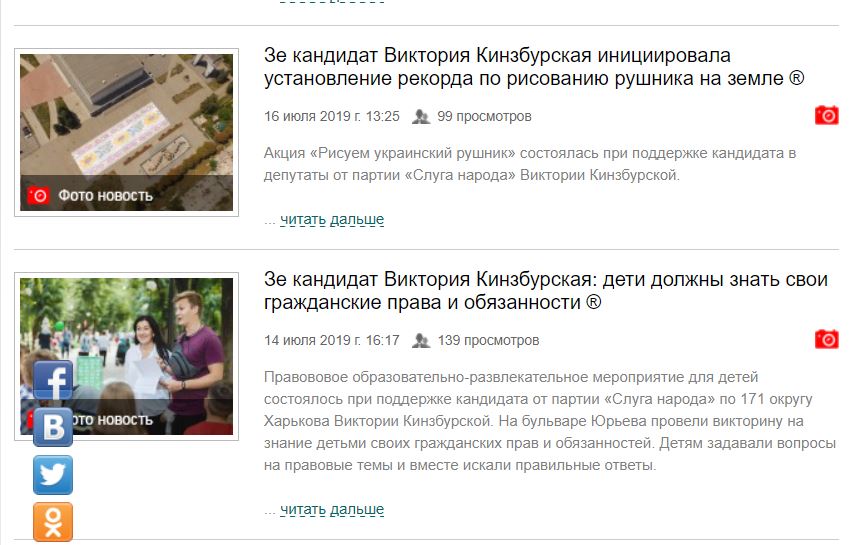Open the рушник record article headline
Image resolution: width=860 pixels, height=545 pixels.
(534, 67)
